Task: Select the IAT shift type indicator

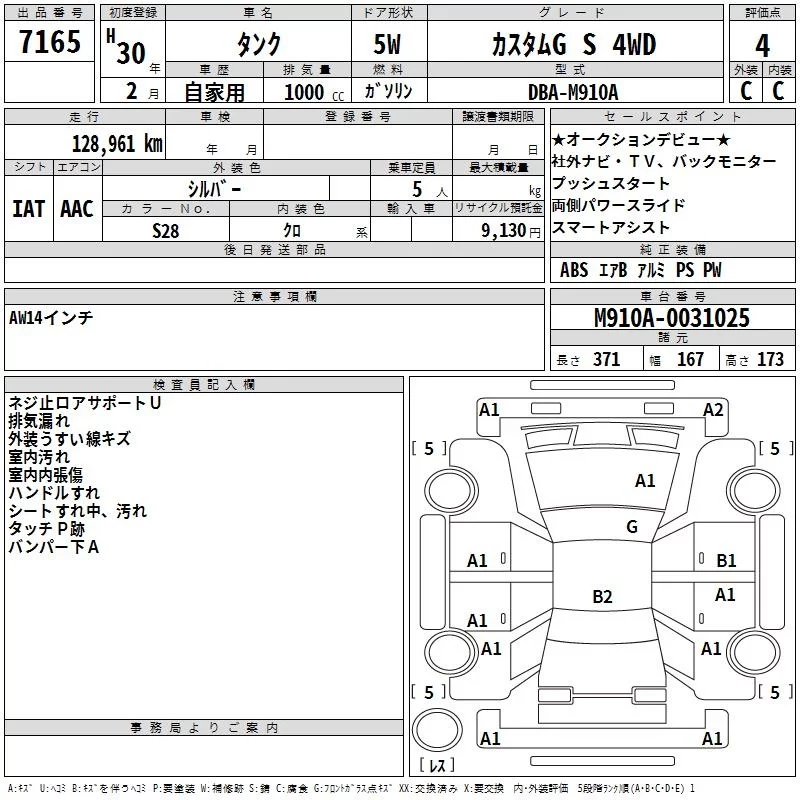Action: pyautogui.click(x=29, y=208)
